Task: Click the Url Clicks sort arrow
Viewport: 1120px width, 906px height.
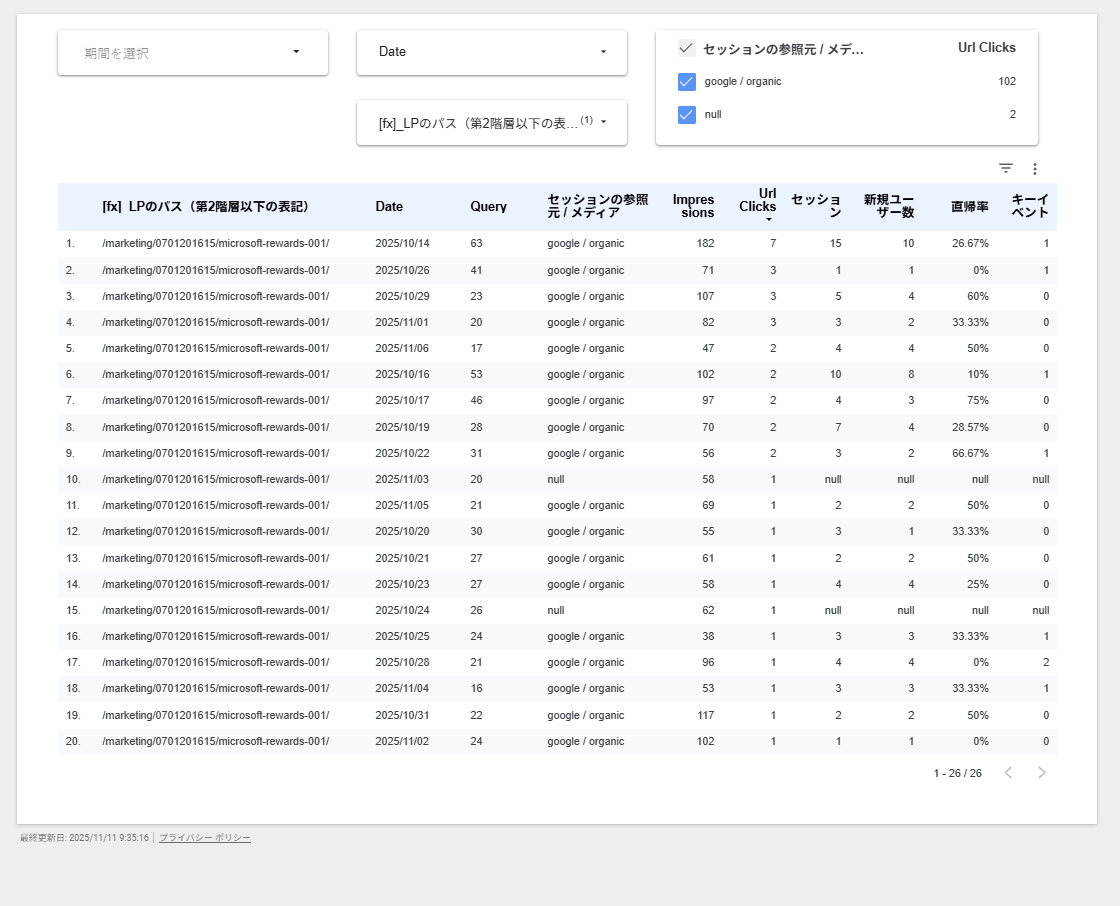Action: (768, 219)
